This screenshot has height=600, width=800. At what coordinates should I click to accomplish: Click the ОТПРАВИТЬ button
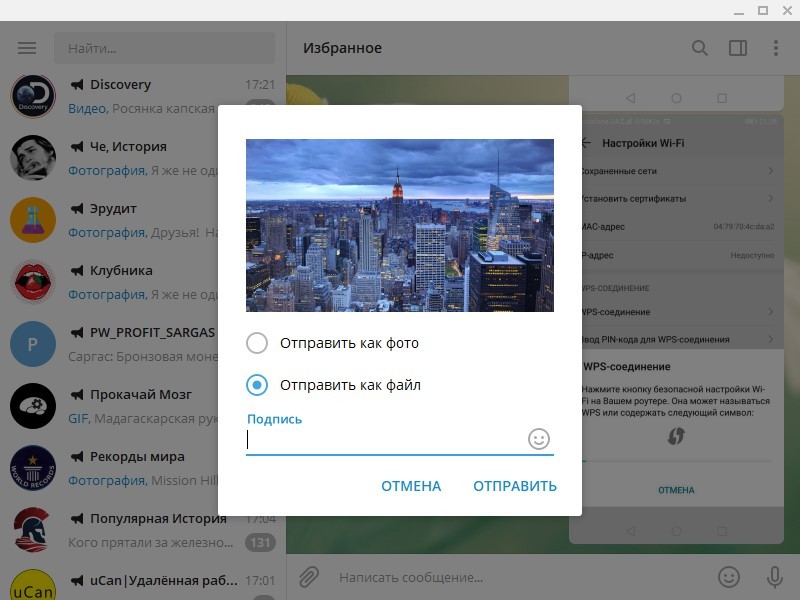[515, 486]
